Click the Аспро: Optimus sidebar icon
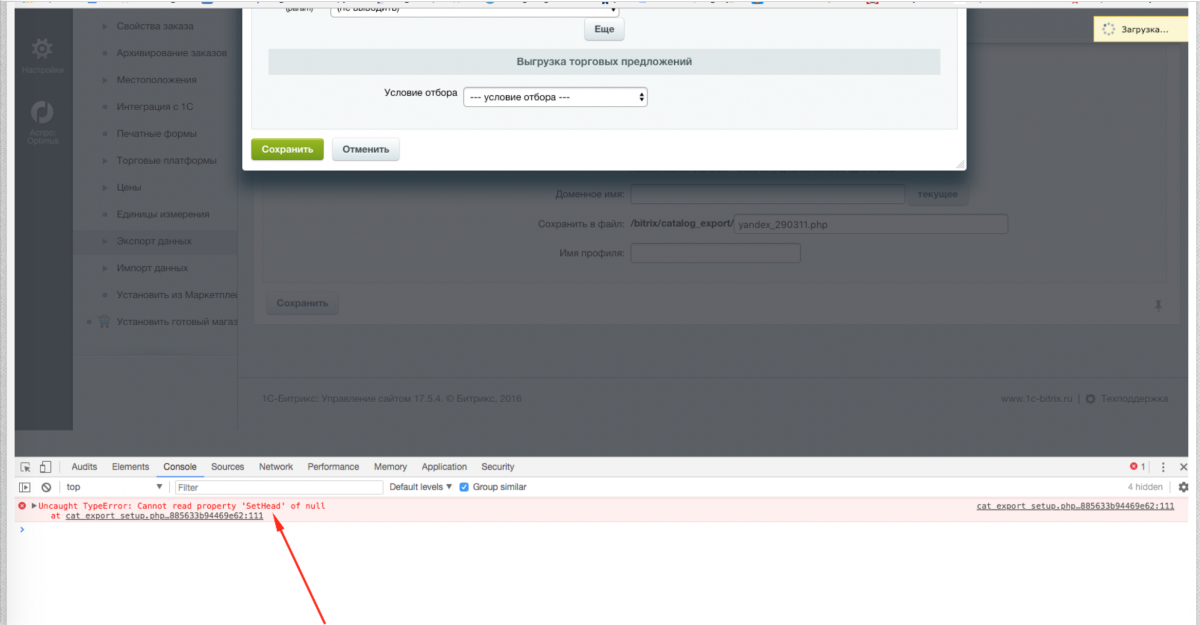 tap(40, 112)
